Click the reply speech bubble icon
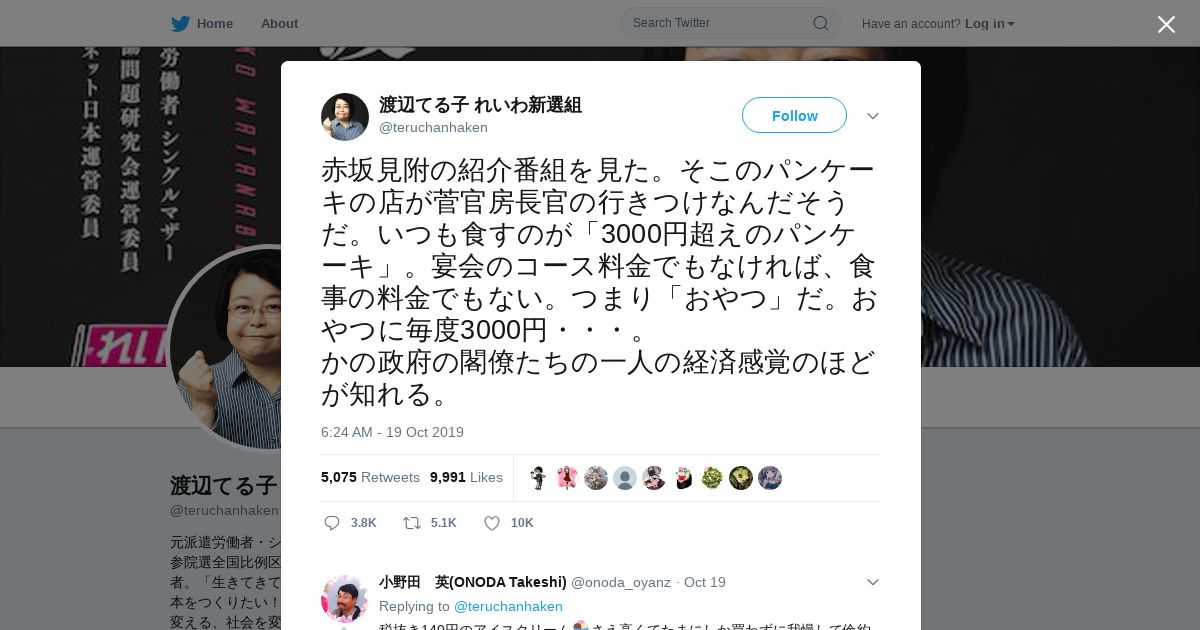The image size is (1200, 630). [332, 523]
